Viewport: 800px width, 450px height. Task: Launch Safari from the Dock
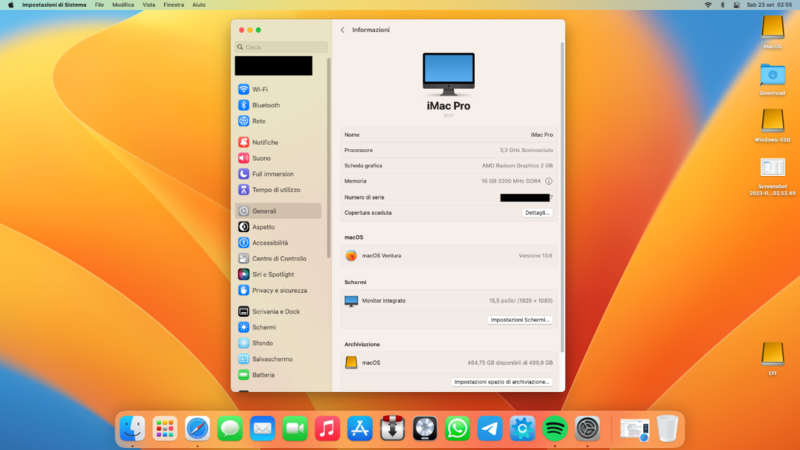(197, 429)
